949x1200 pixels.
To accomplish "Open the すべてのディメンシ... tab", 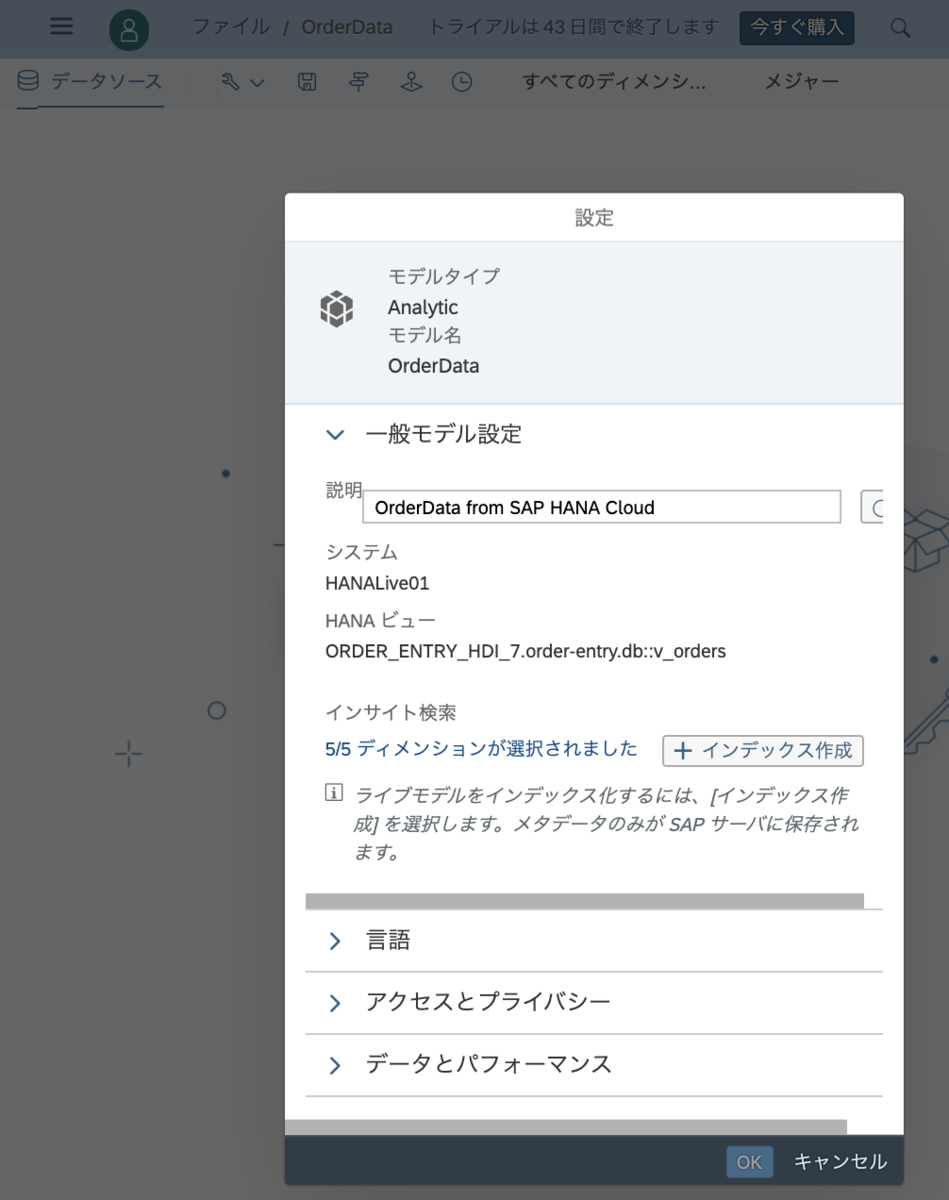I will 614,82.
